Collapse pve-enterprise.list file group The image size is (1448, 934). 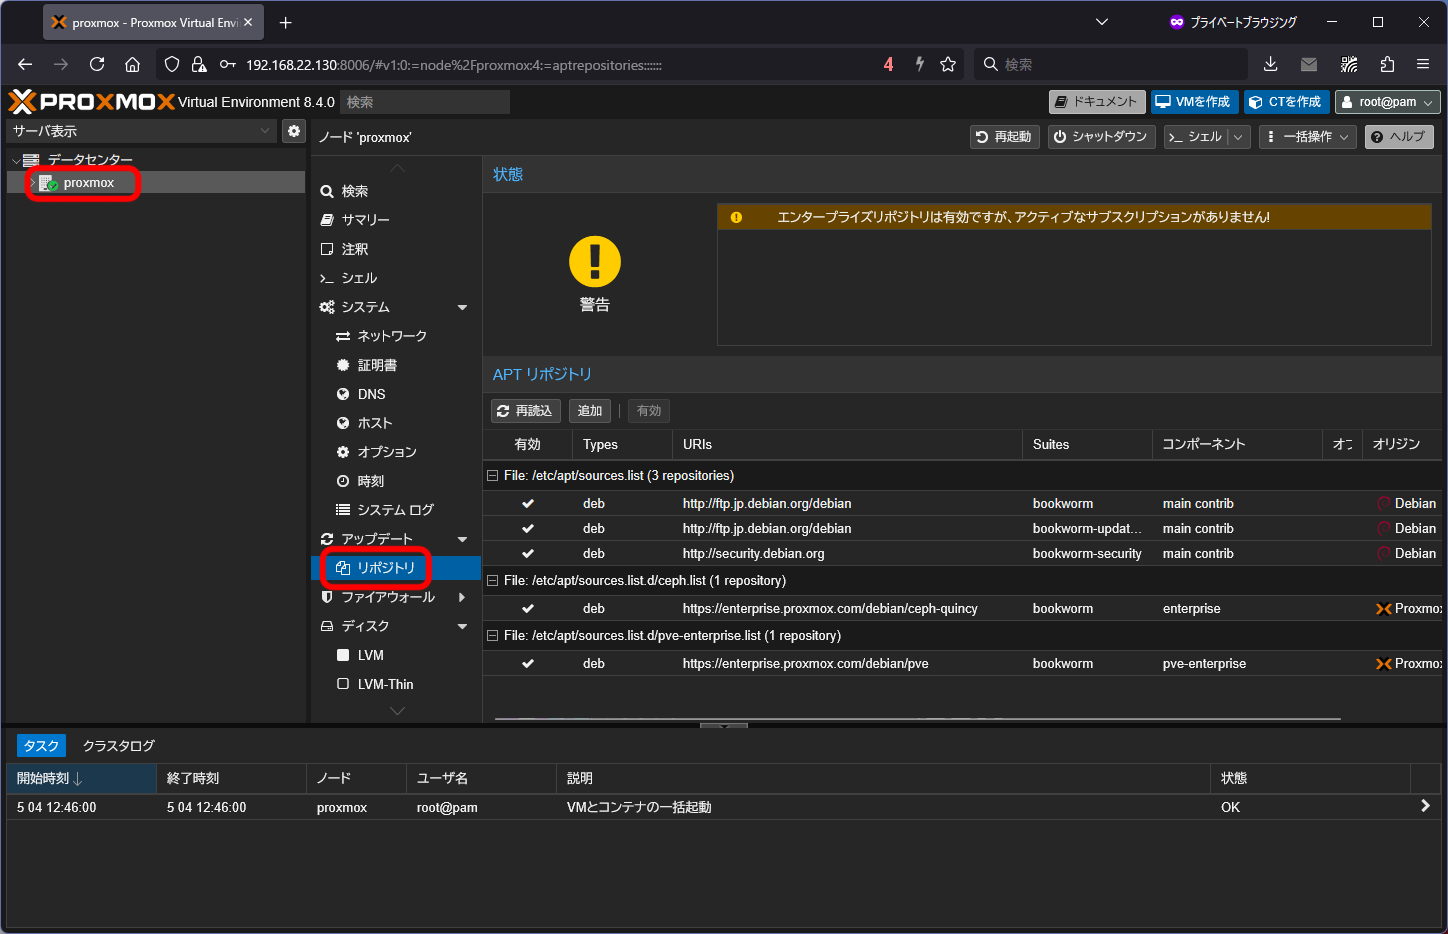tap(492, 636)
